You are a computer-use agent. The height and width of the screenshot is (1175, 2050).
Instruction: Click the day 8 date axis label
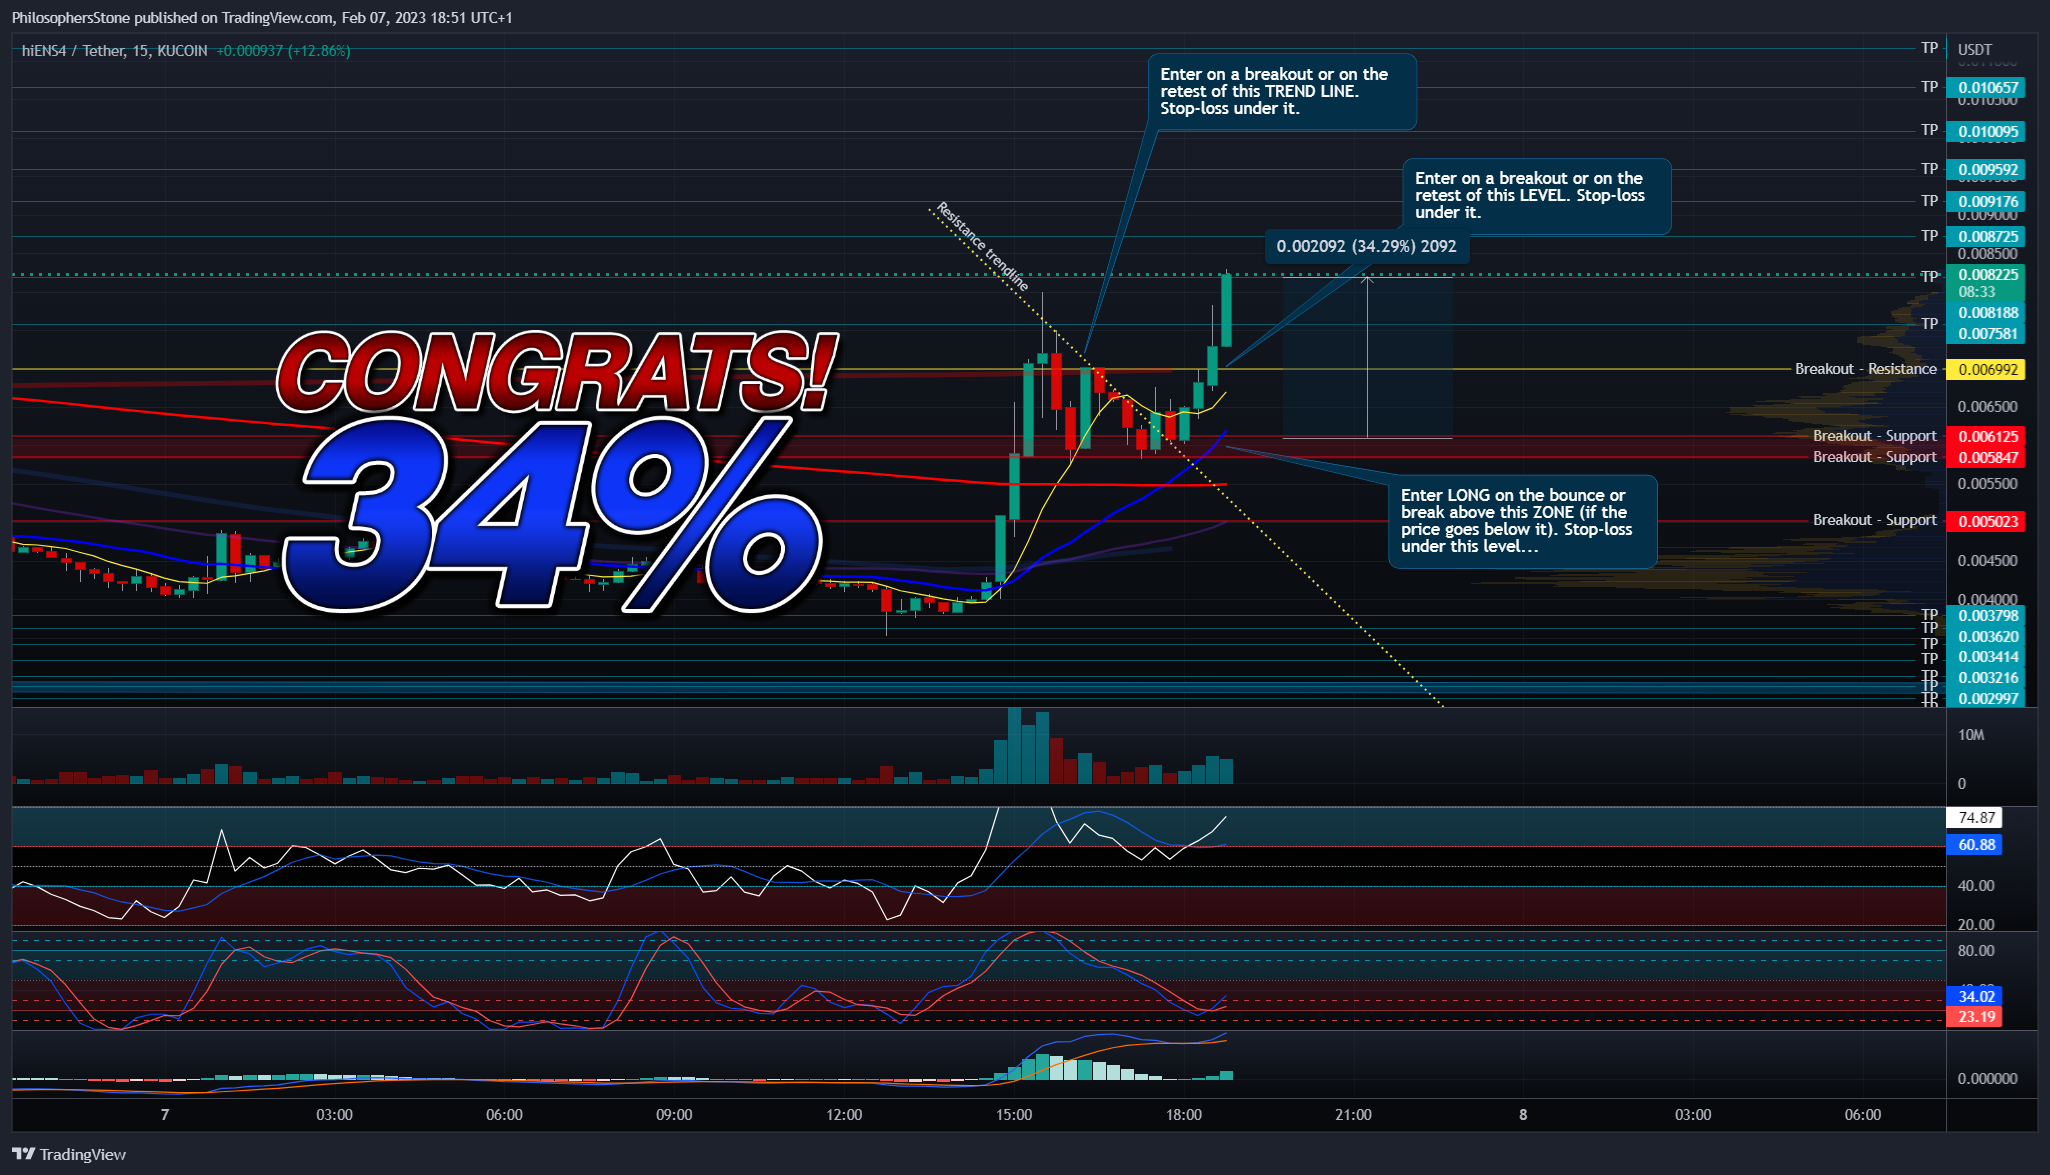(x=1523, y=1114)
